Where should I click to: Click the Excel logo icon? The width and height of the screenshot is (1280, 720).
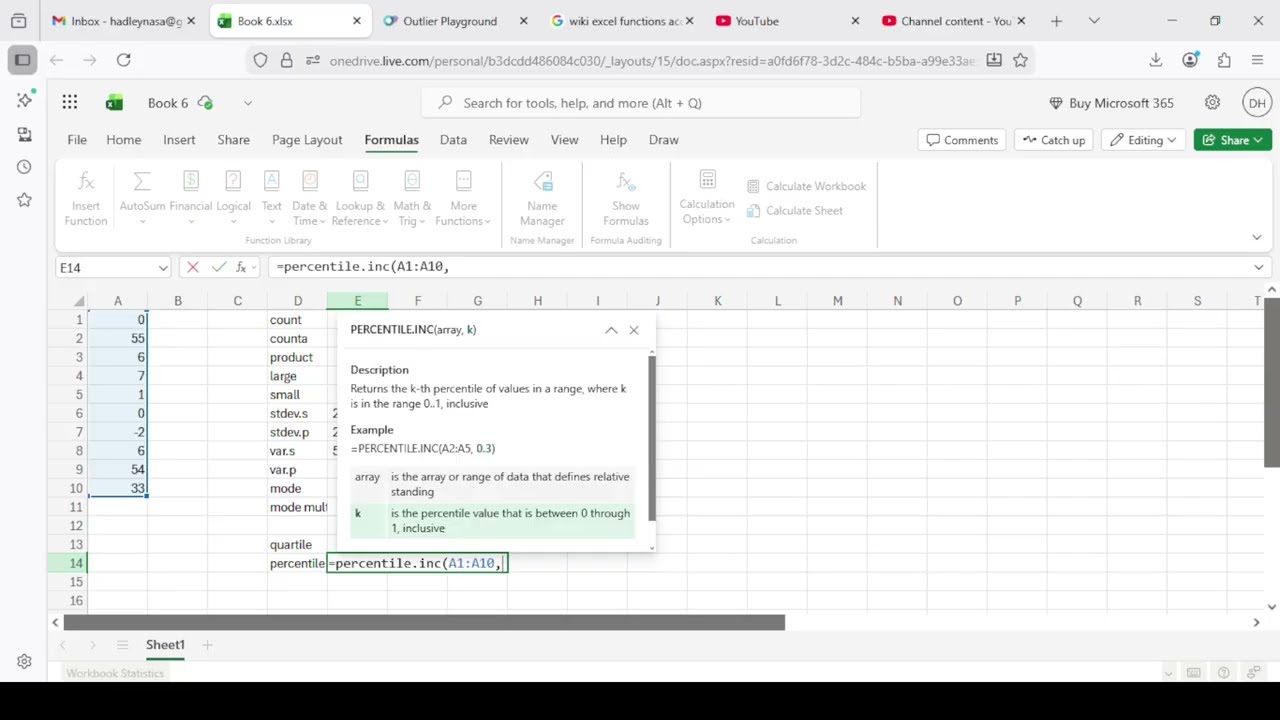pos(114,103)
